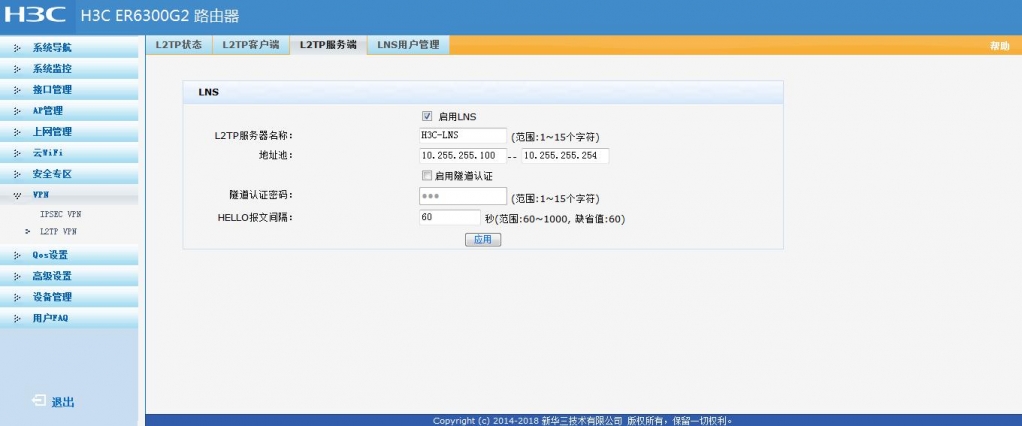Toggle the 启用隧道认证 checkbox

(x=427, y=175)
